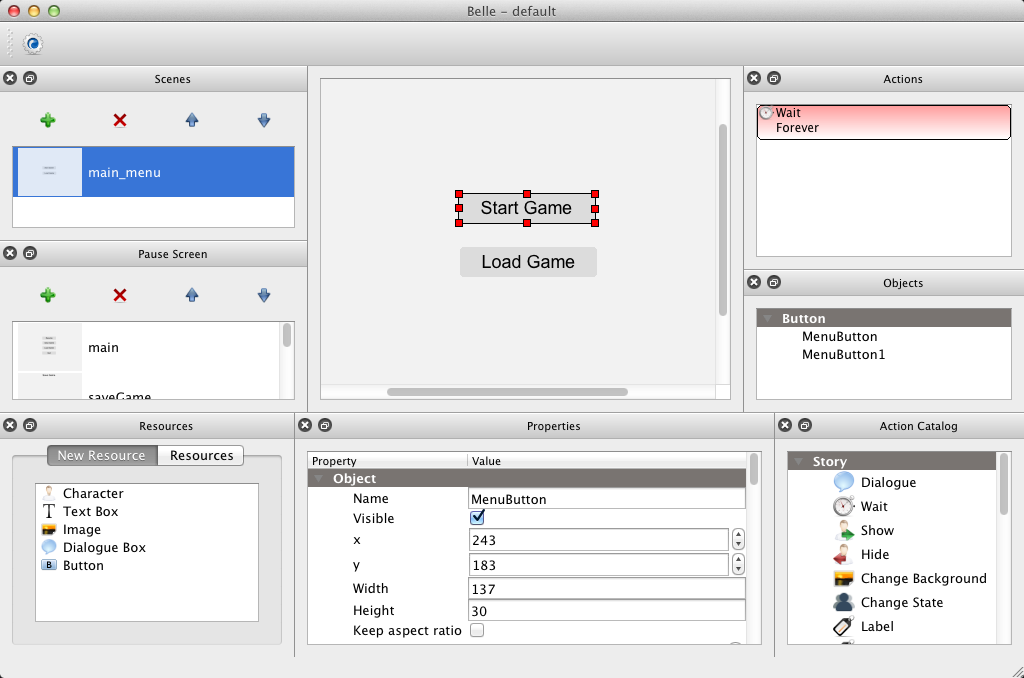Screen dimensions: 1024x678
Task: Choose Character resource type
Action: [82, 493]
